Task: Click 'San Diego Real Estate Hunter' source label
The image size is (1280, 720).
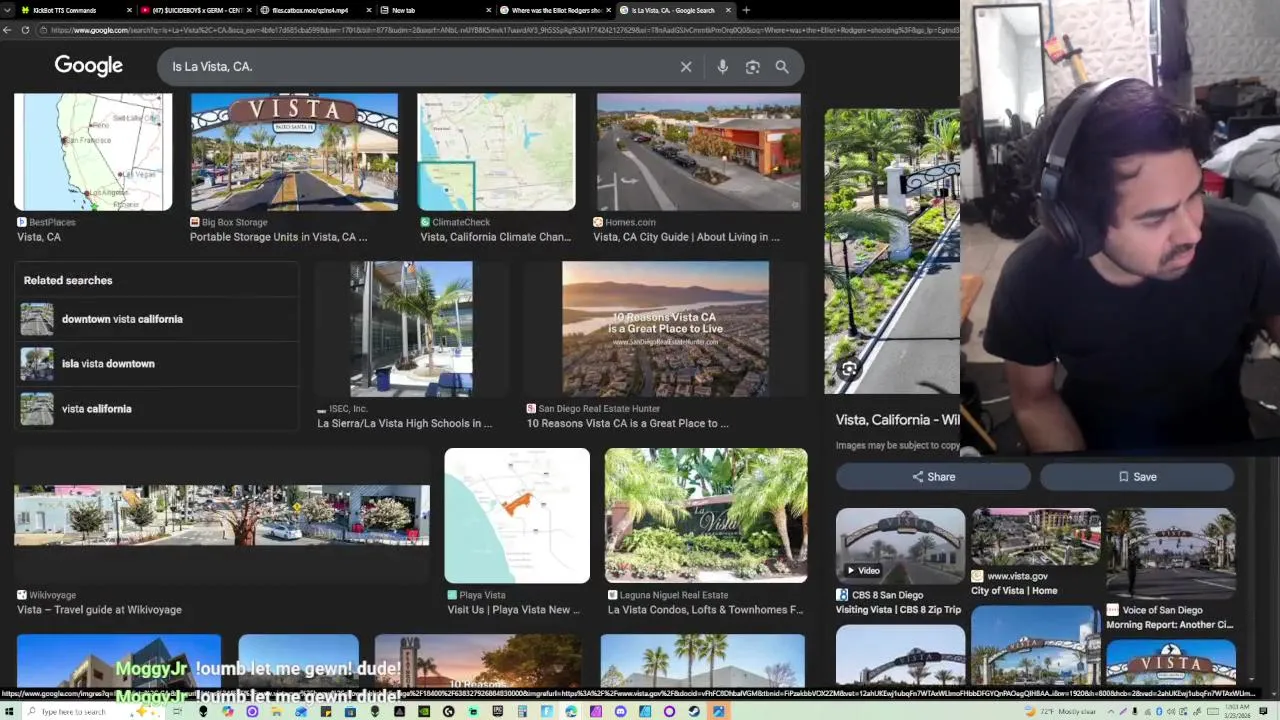Action: point(599,409)
